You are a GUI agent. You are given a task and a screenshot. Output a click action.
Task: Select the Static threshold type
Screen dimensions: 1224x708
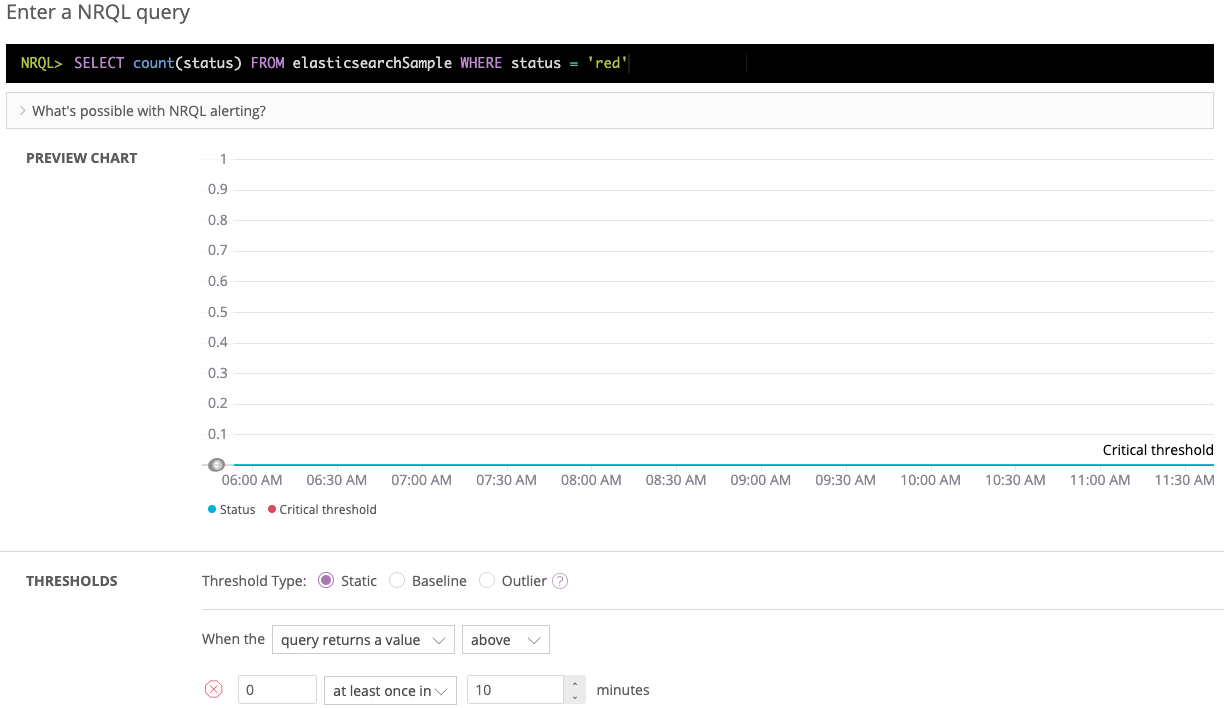(326, 581)
